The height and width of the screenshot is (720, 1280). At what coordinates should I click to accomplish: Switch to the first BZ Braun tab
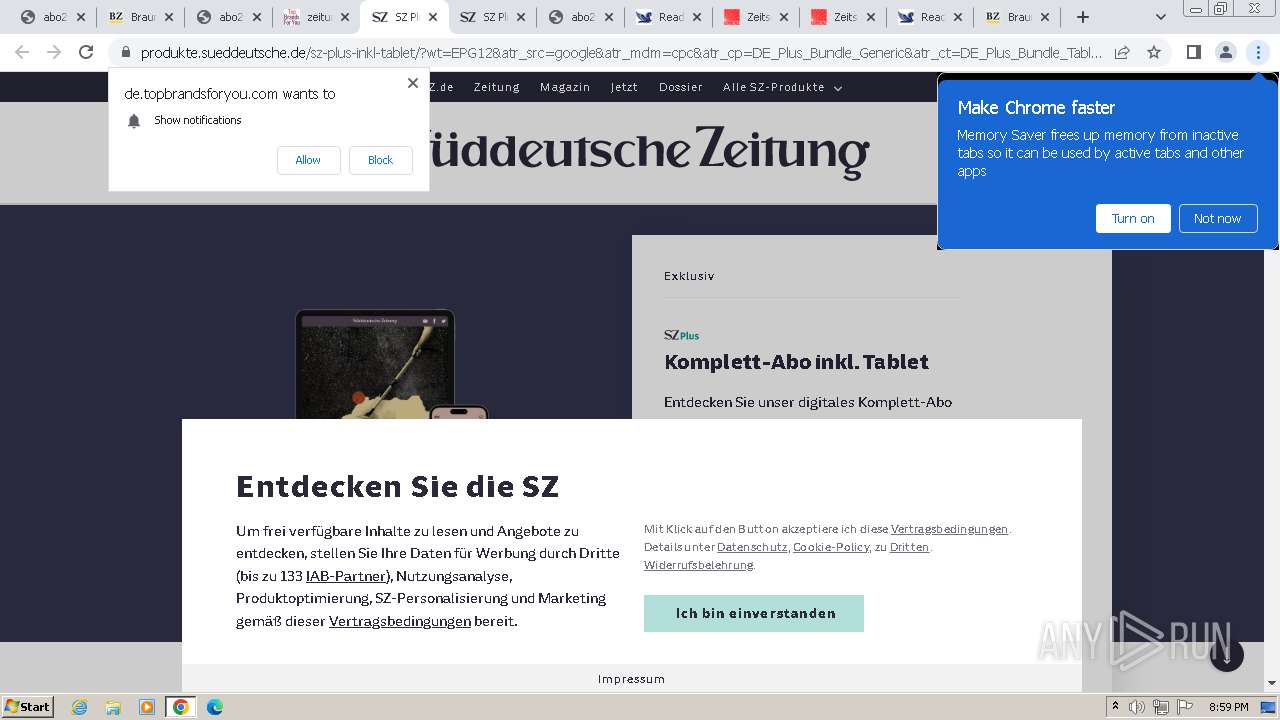coord(133,17)
